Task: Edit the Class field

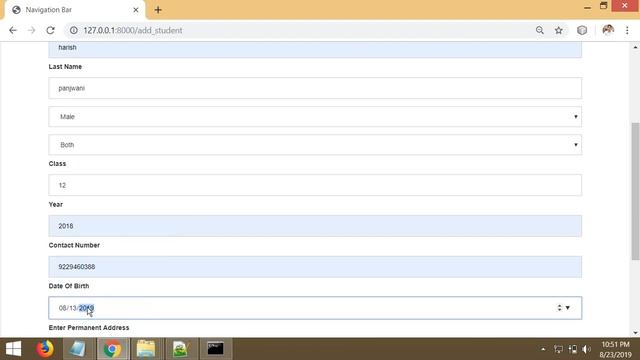Action: (315, 185)
